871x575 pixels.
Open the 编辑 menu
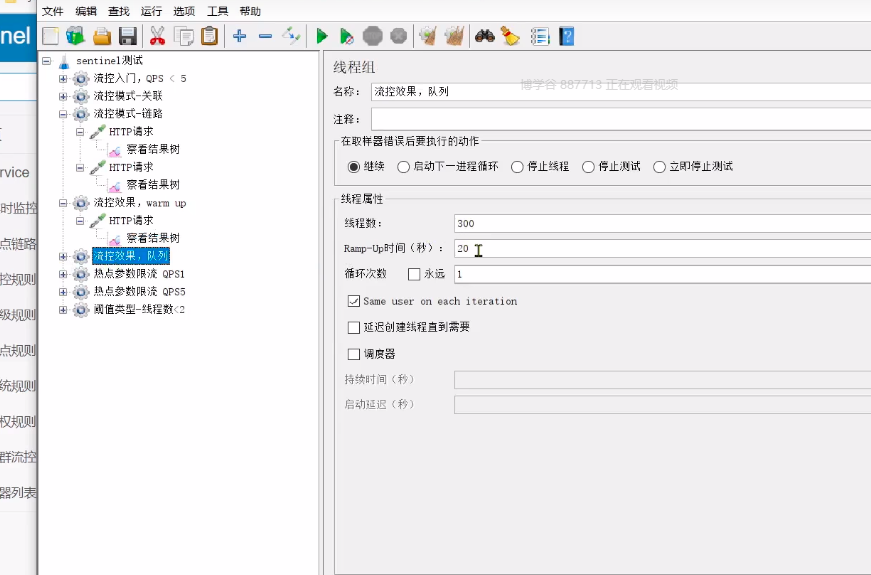(x=86, y=11)
